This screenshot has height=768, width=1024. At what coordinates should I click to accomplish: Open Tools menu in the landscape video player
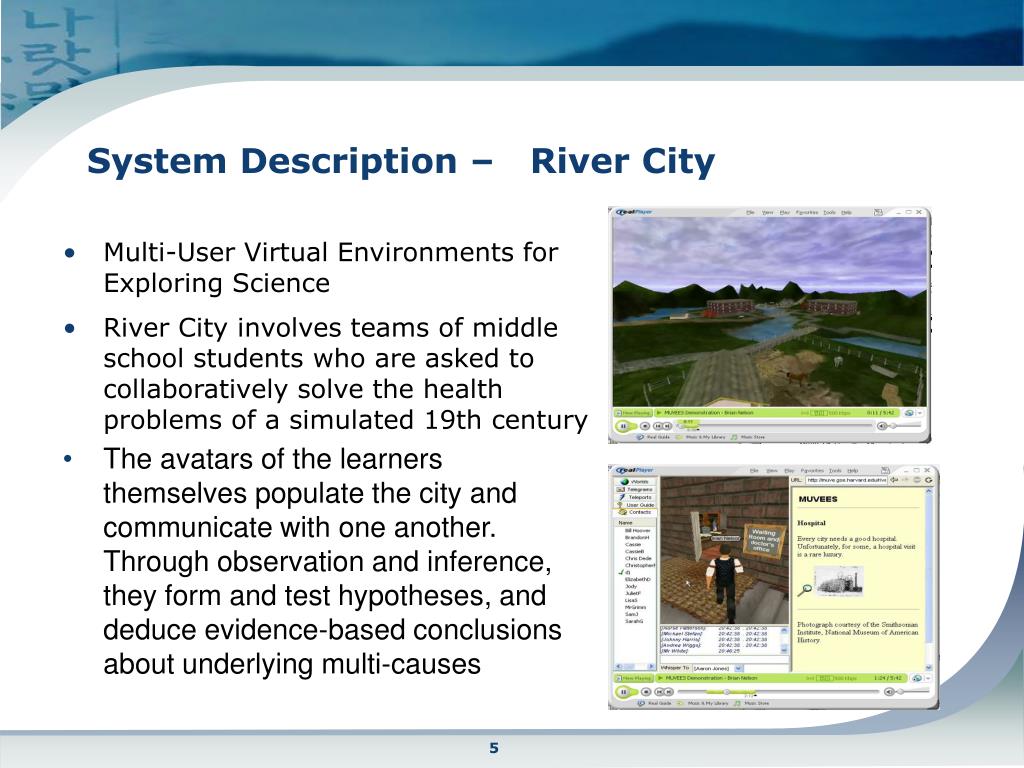point(829,212)
